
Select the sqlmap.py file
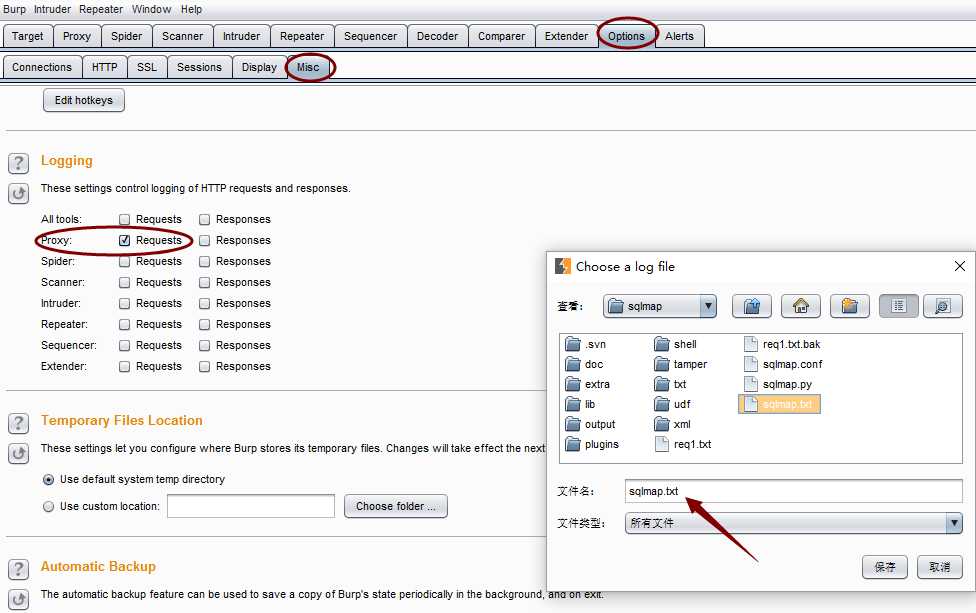point(779,384)
